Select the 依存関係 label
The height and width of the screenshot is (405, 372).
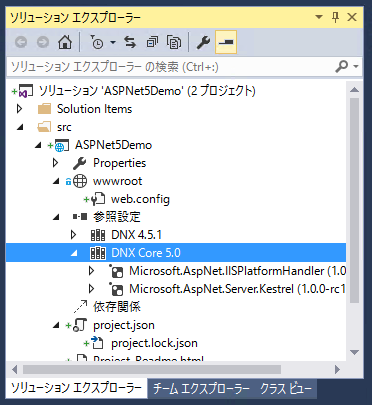117,307
